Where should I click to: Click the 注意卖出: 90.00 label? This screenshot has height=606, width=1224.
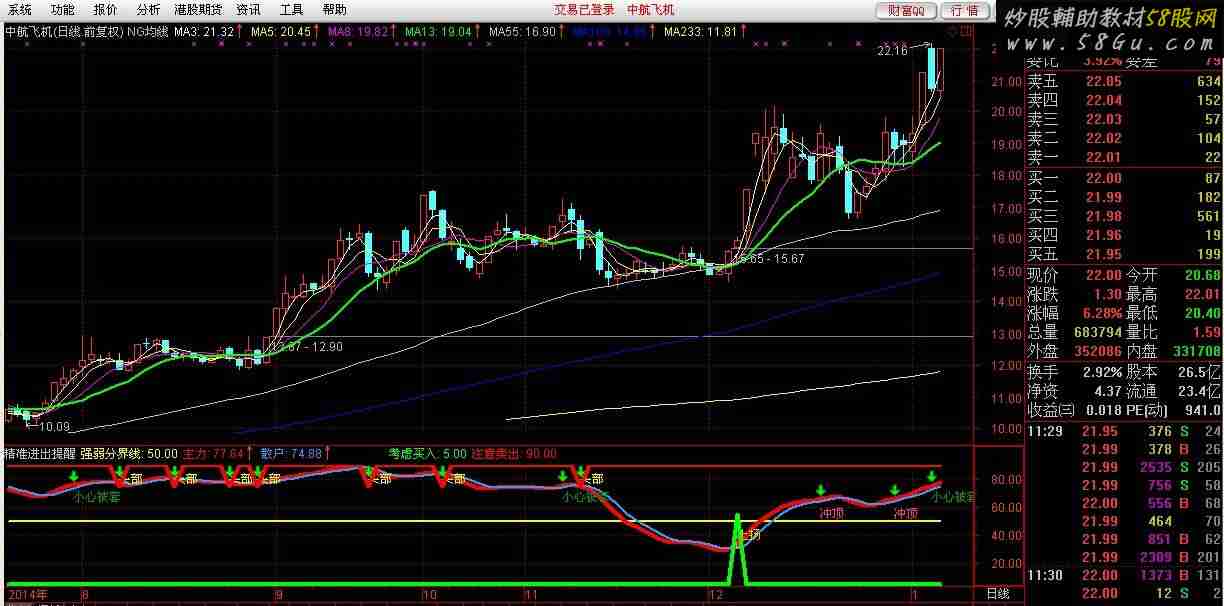pos(514,453)
